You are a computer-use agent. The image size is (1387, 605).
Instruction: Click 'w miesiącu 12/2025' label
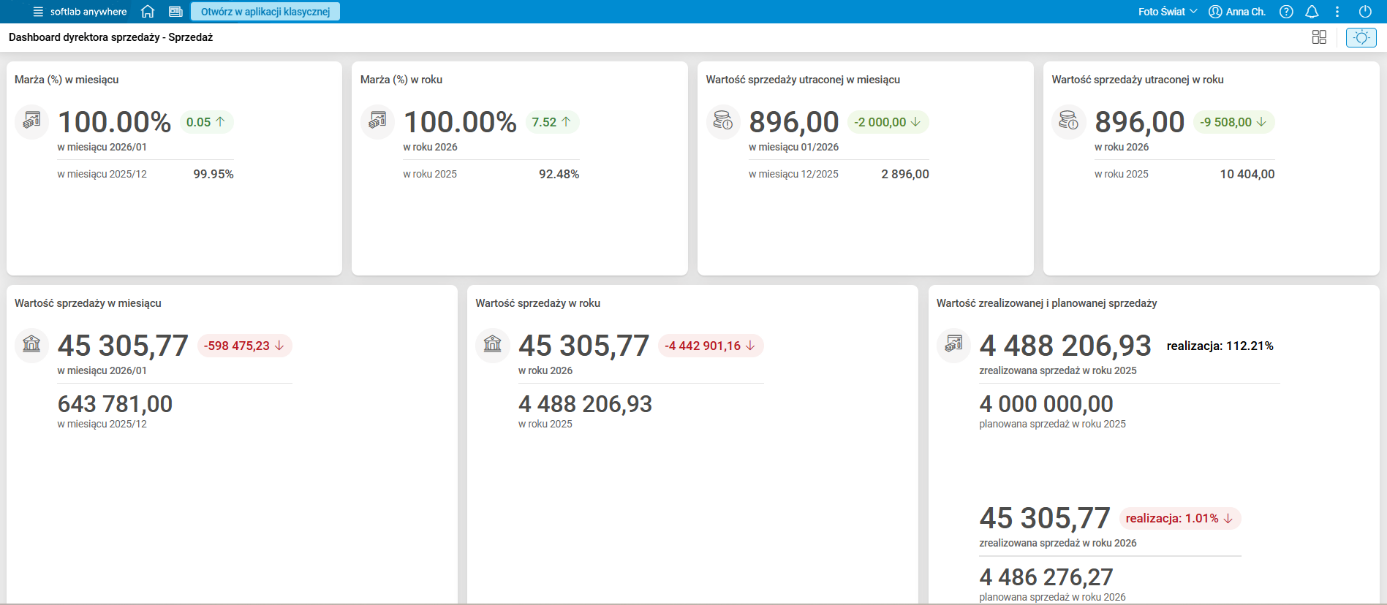tap(794, 174)
